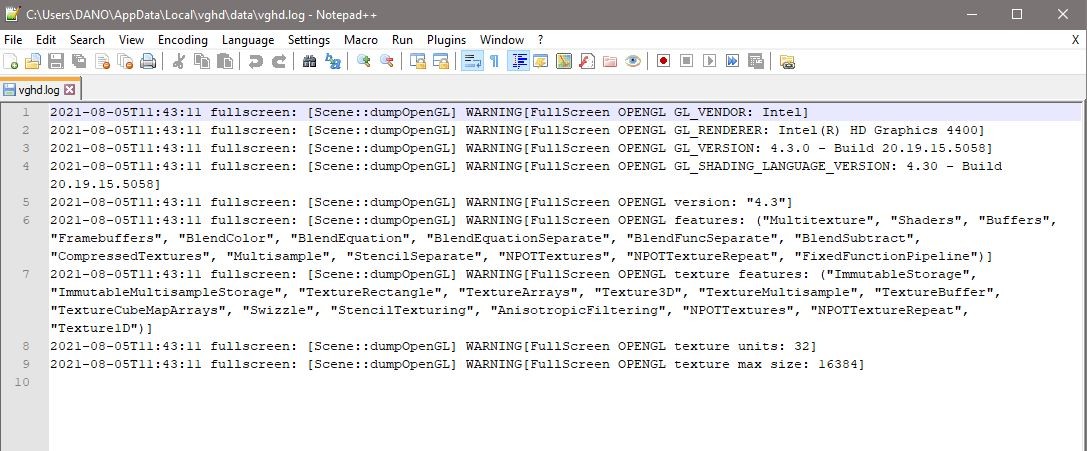Click the Cut scissors icon

(178, 62)
